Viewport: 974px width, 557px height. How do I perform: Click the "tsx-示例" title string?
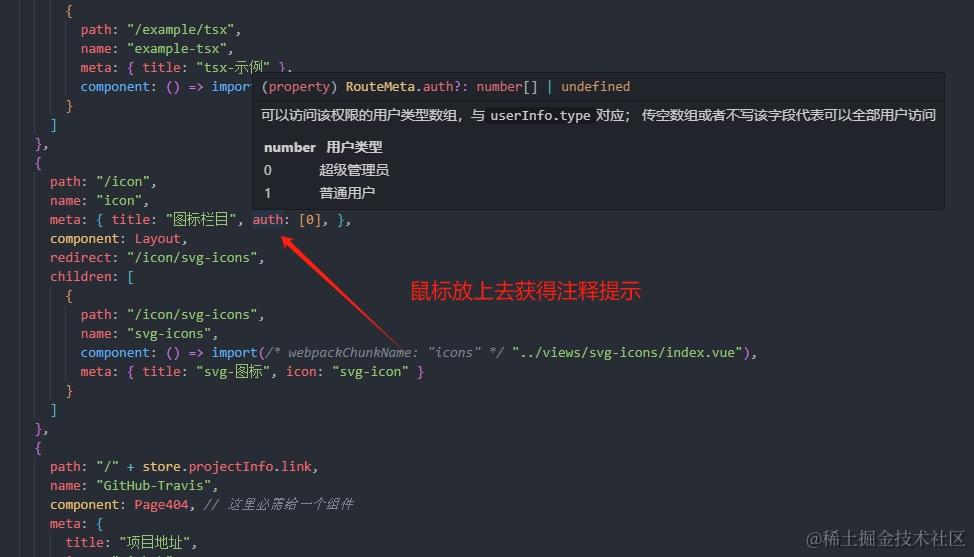coord(233,67)
